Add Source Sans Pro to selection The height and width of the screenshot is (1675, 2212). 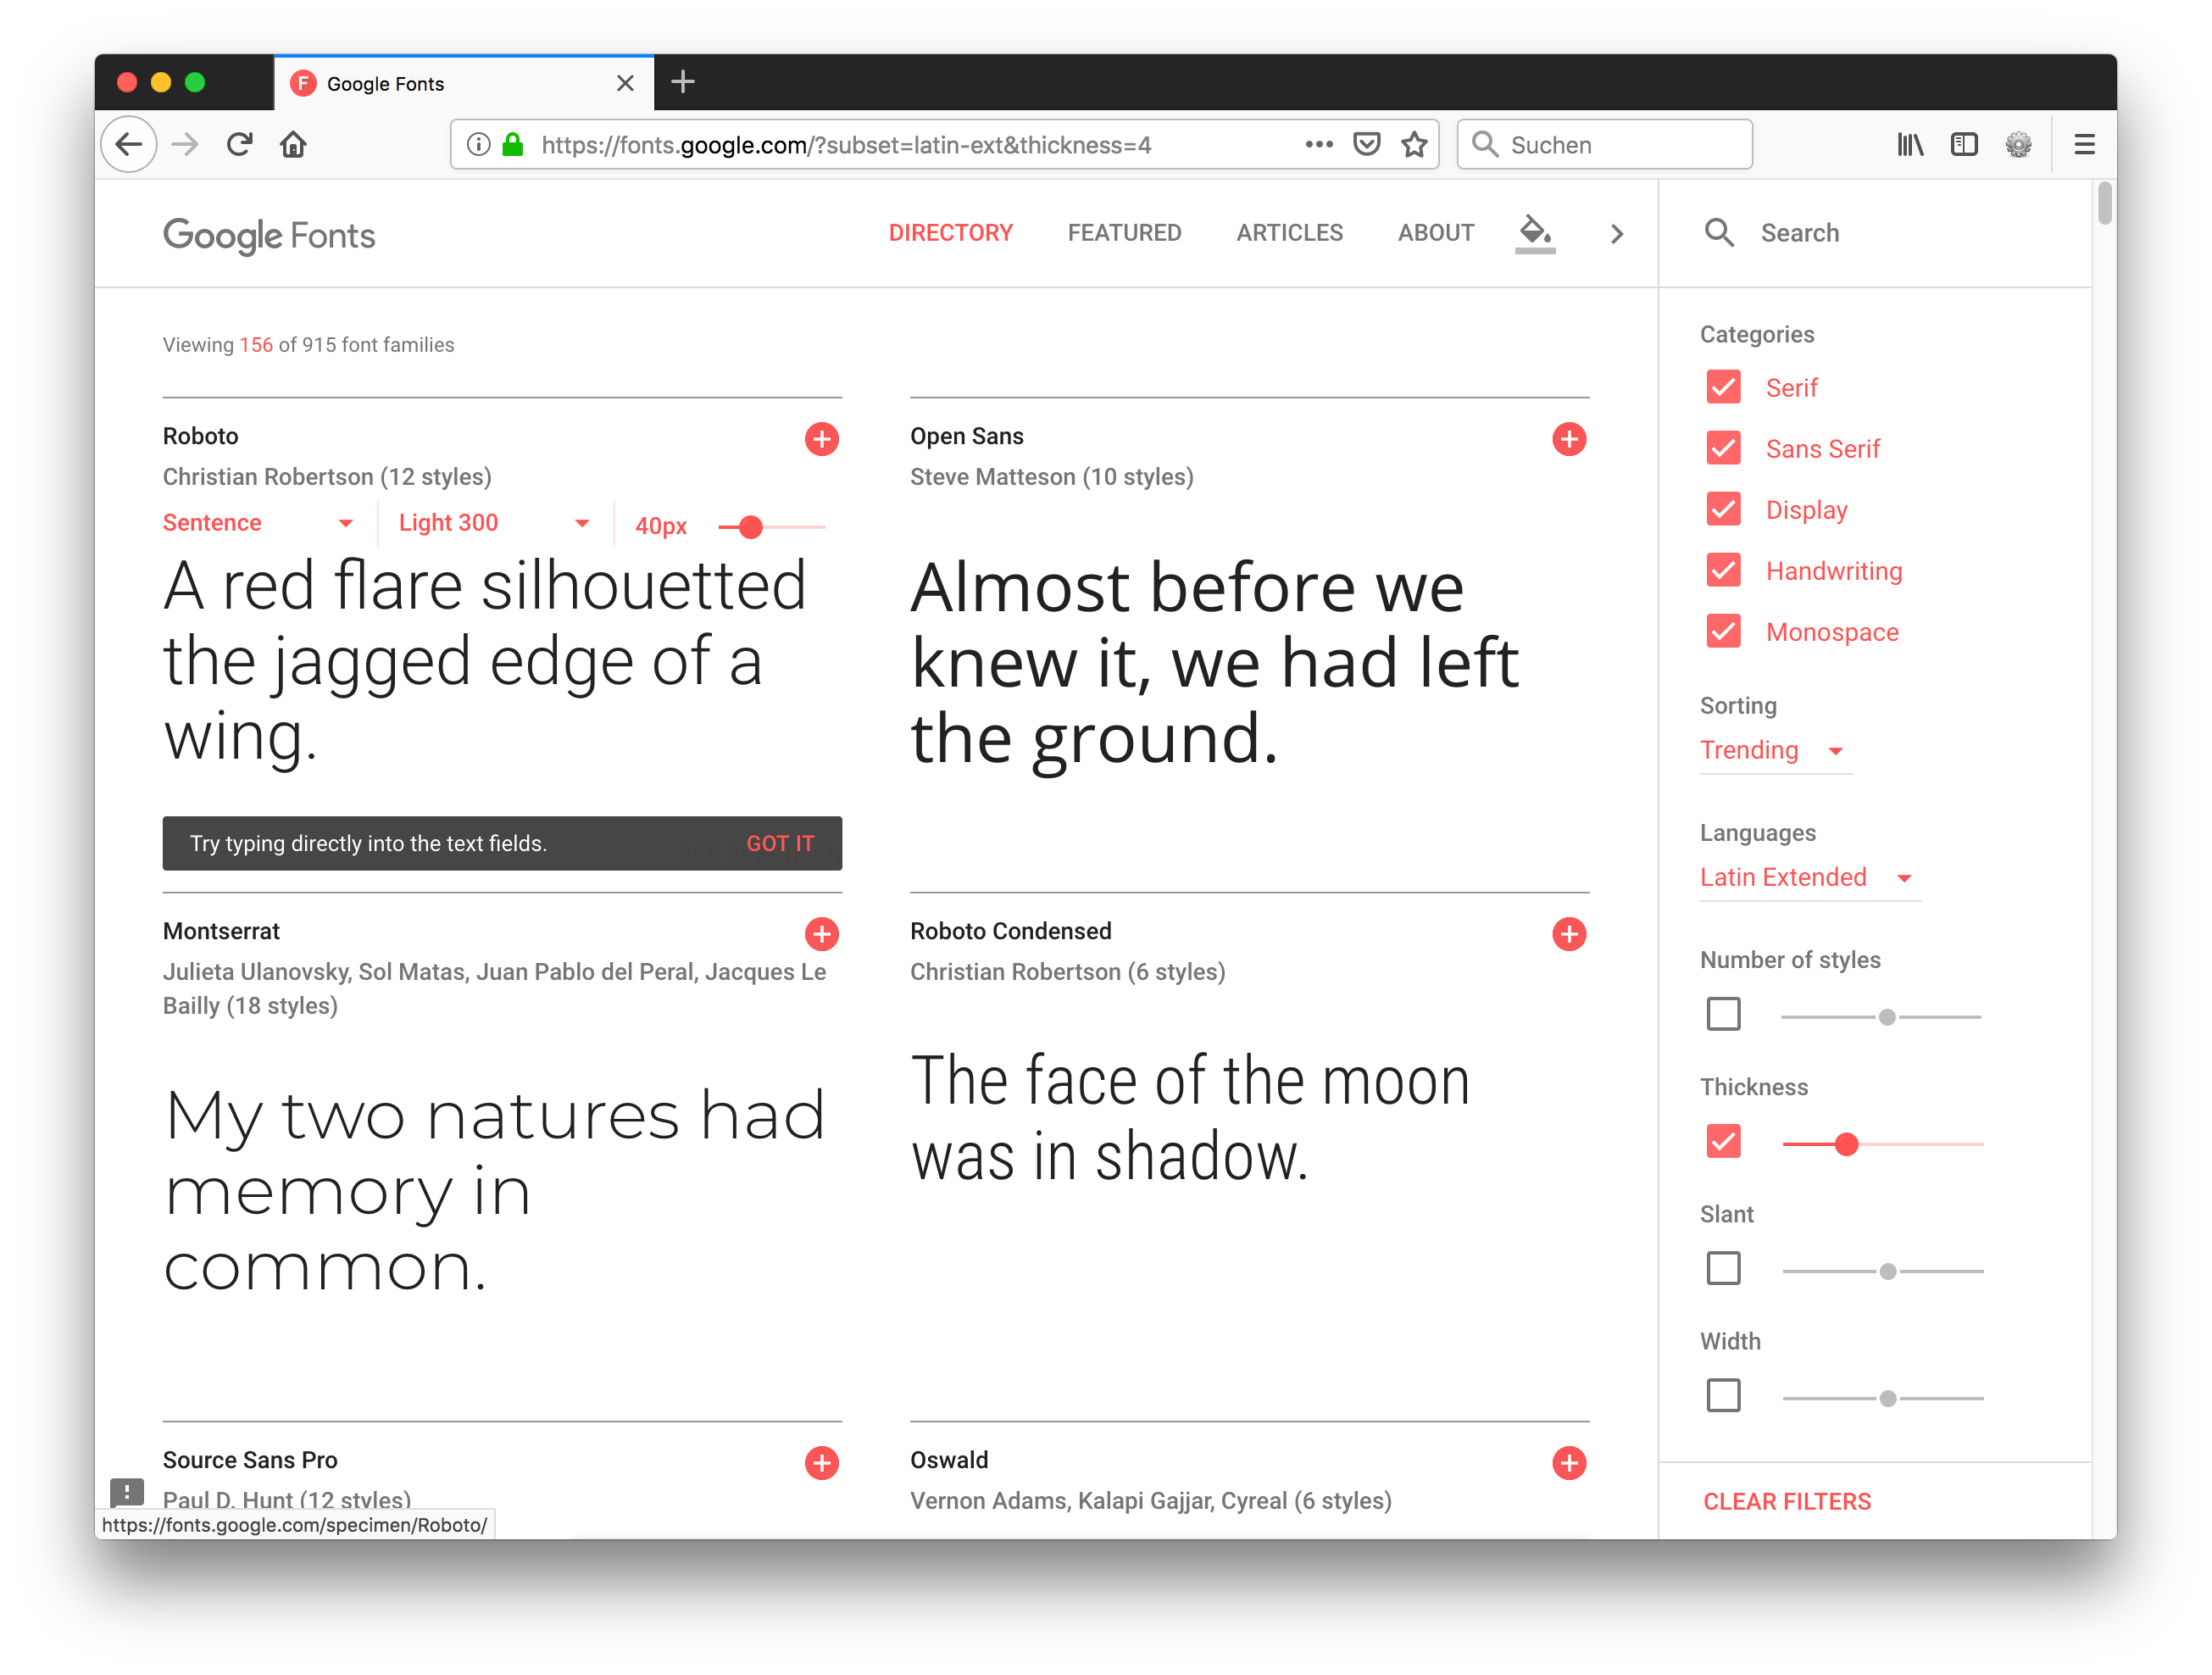click(821, 1462)
